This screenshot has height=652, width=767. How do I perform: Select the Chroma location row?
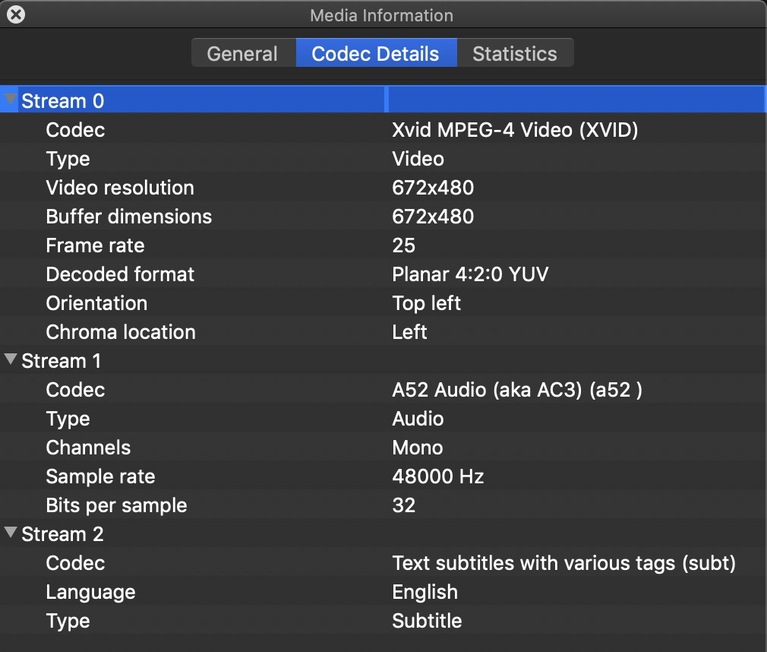click(x=121, y=332)
